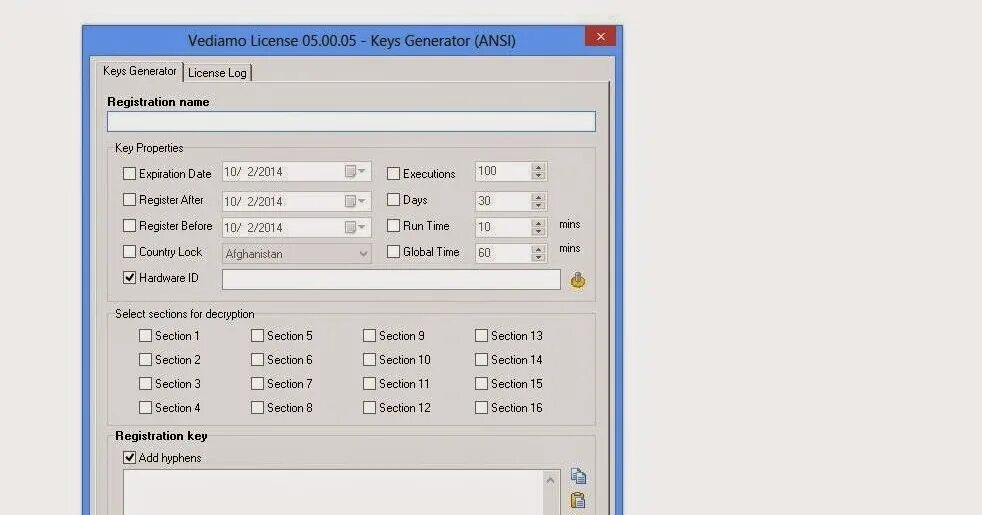Click the Hardware ID text field
Screen dimensions: 982x515
coord(391,279)
